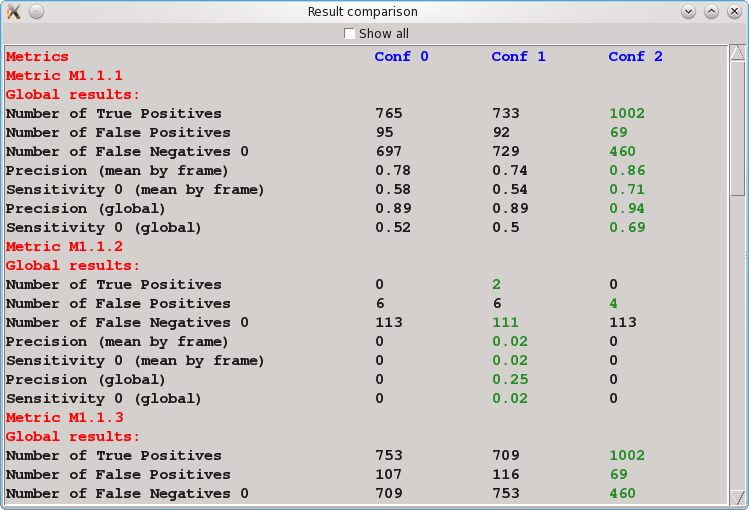Select the Metric M1.1.3 heading
This screenshot has width=749, height=510.
64,417
